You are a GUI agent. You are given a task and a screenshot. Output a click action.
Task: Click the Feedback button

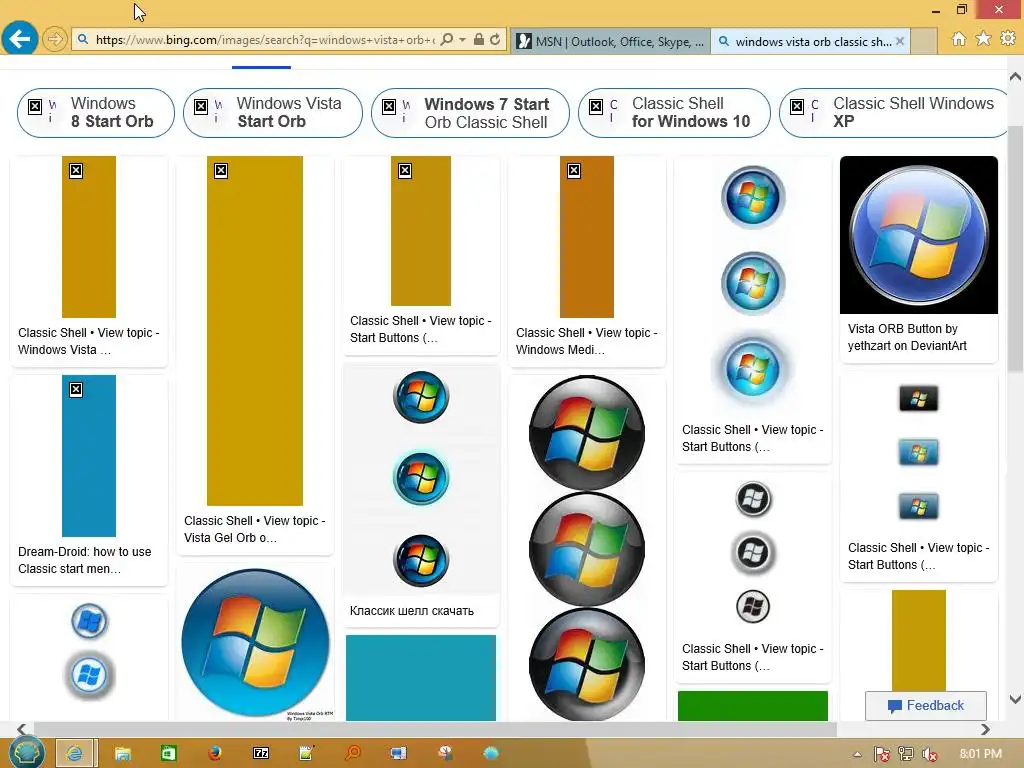925,705
